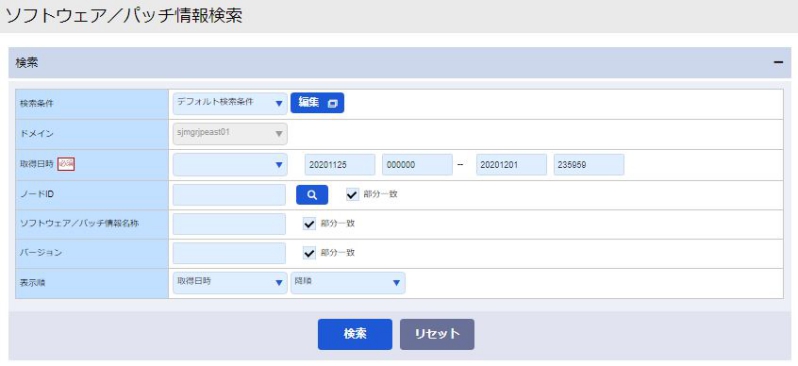Click the end time field 235959

[x=589, y=165]
